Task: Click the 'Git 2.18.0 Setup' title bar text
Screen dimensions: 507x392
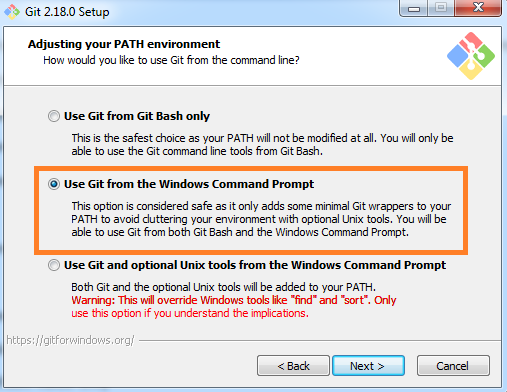Action: pyautogui.click(x=67, y=12)
